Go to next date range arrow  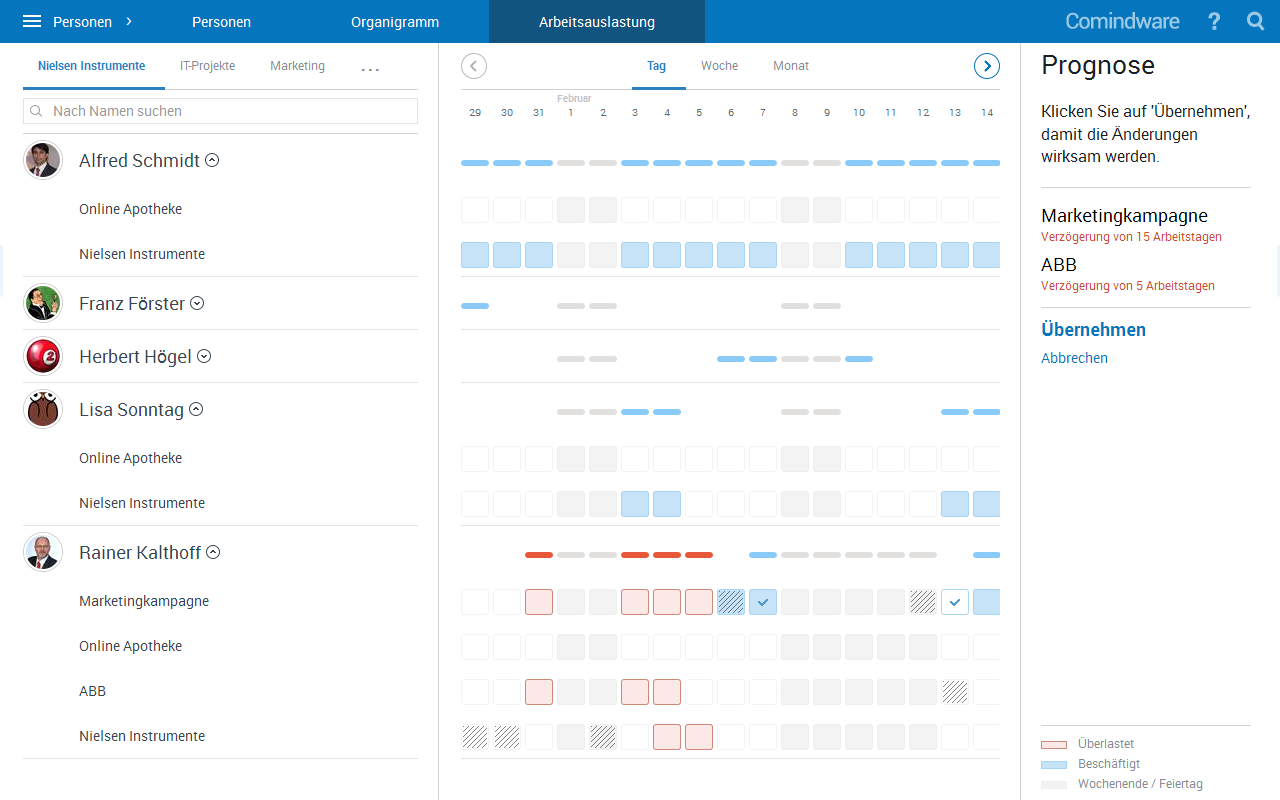pyautogui.click(x=987, y=66)
